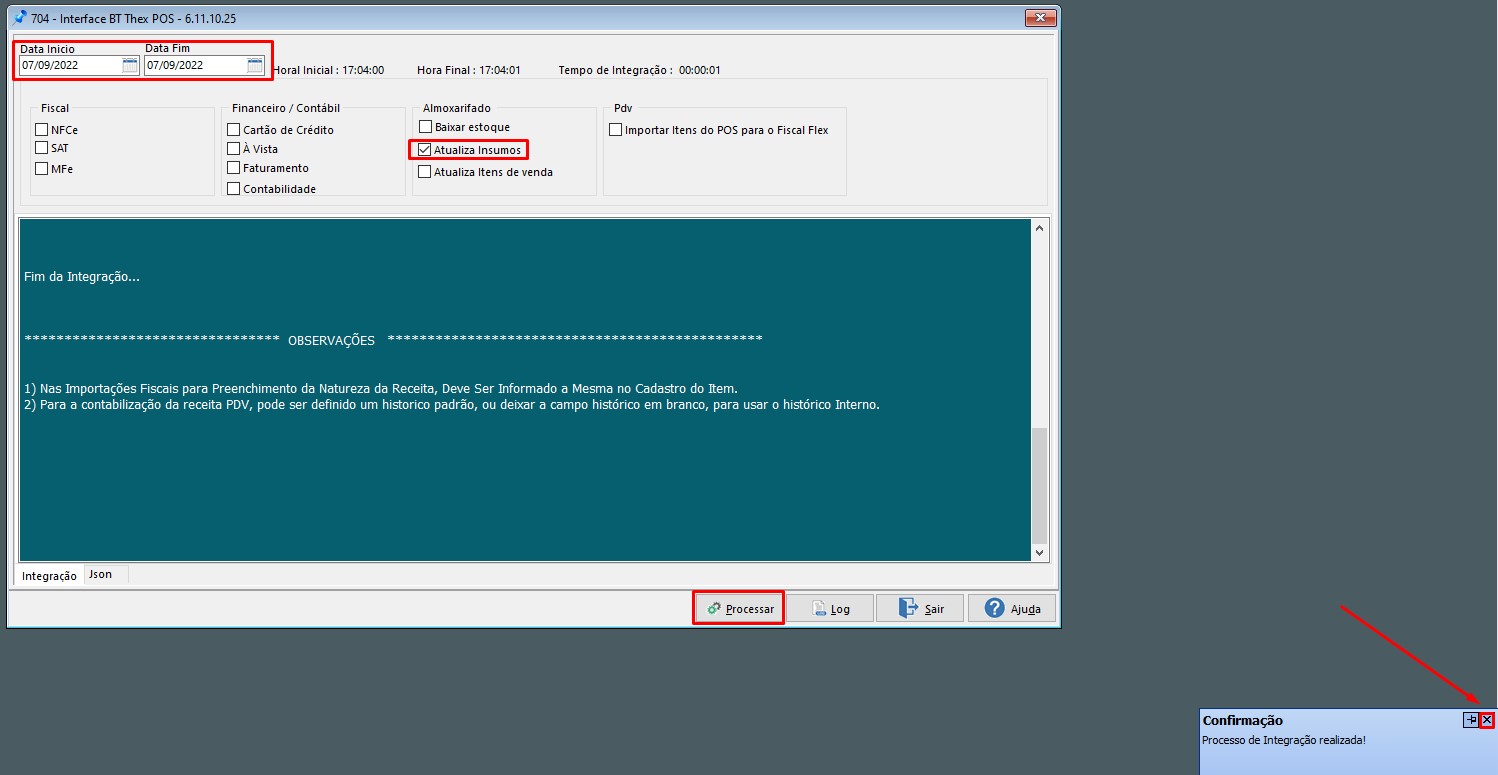This screenshot has width=1498, height=775.
Task: Enable Importar Itens do POS para o Fiscal Flex
Action: click(616, 127)
